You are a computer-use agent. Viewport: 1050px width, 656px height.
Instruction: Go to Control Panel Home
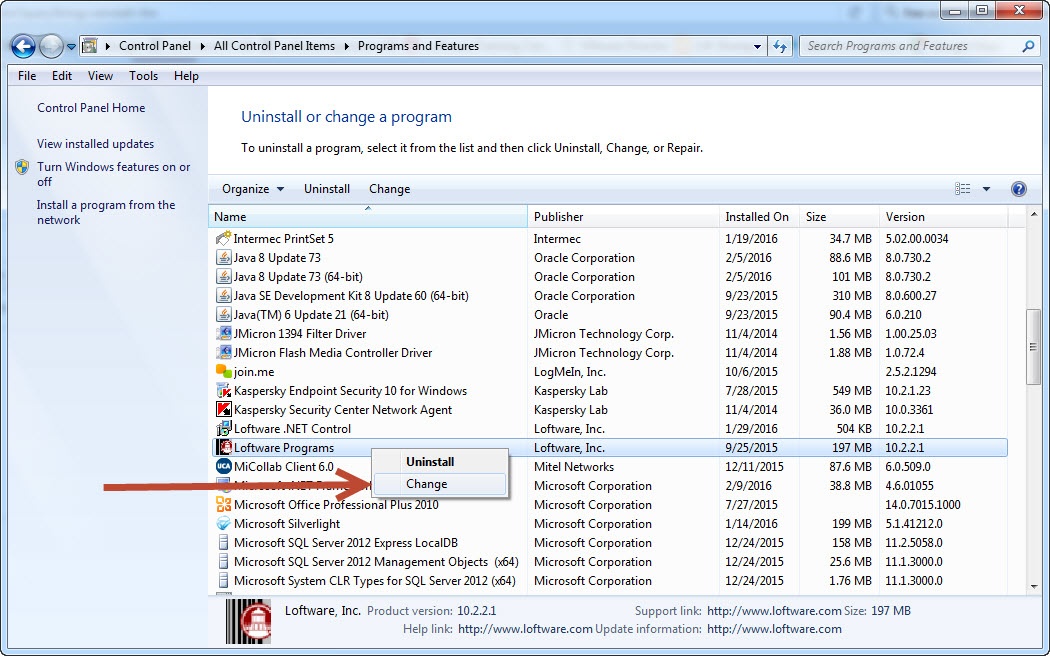click(x=91, y=108)
